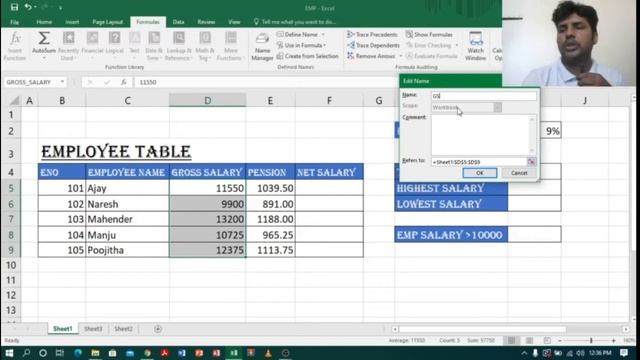The width and height of the screenshot is (640, 360).
Task: Open Customize Quick Access Toolbar dropdown
Action: [60, 8]
